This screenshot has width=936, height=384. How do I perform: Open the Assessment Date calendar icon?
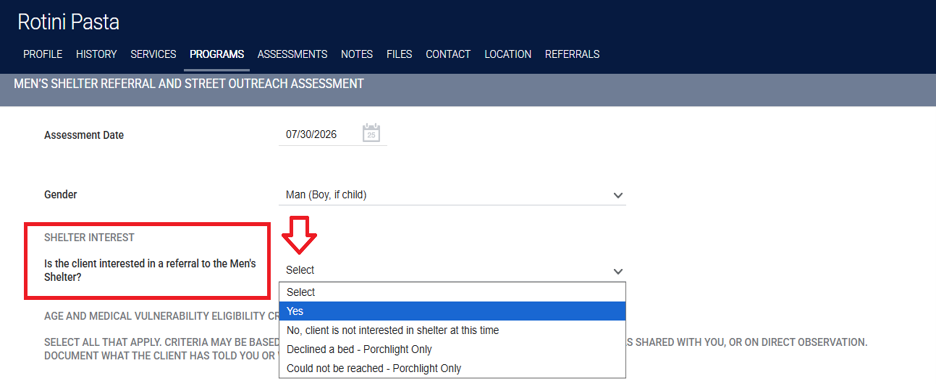tap(371, 134)
